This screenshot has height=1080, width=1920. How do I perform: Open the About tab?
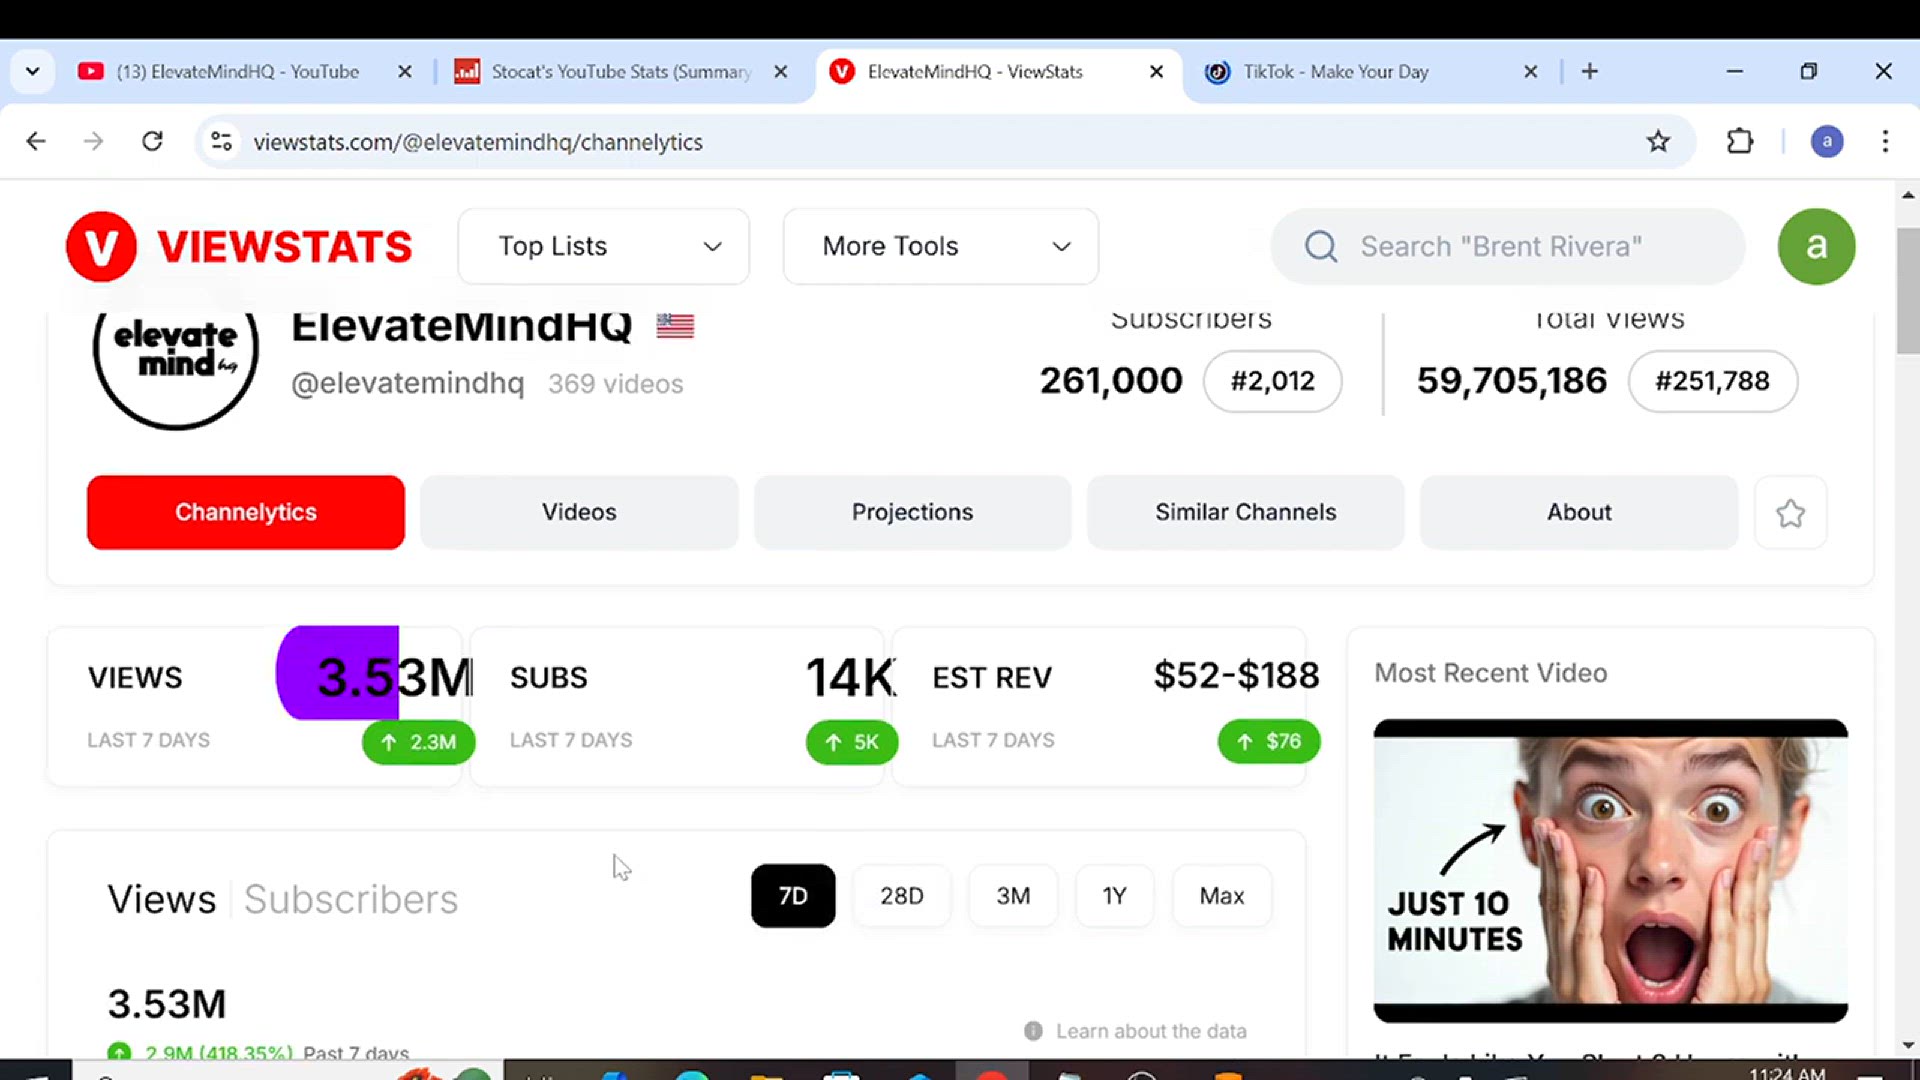(1579, 512)
